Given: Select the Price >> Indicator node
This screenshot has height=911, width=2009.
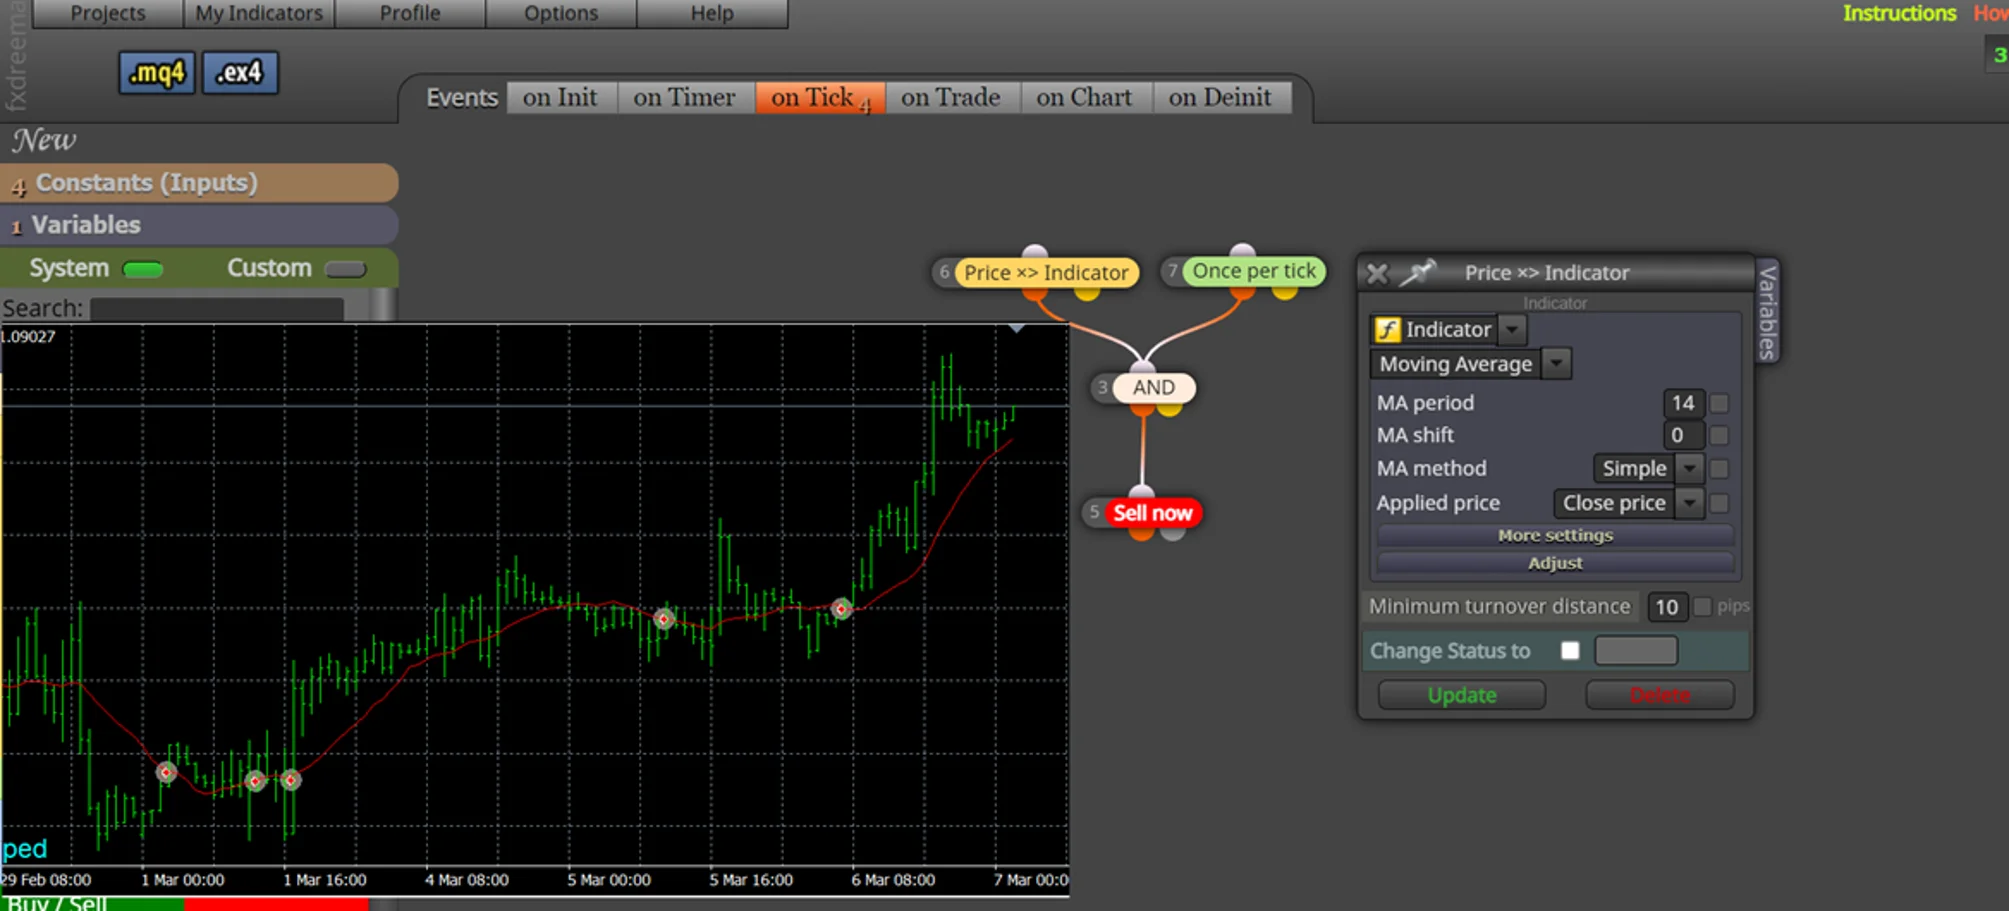Looking at the screenshot, I should 1045,272.
